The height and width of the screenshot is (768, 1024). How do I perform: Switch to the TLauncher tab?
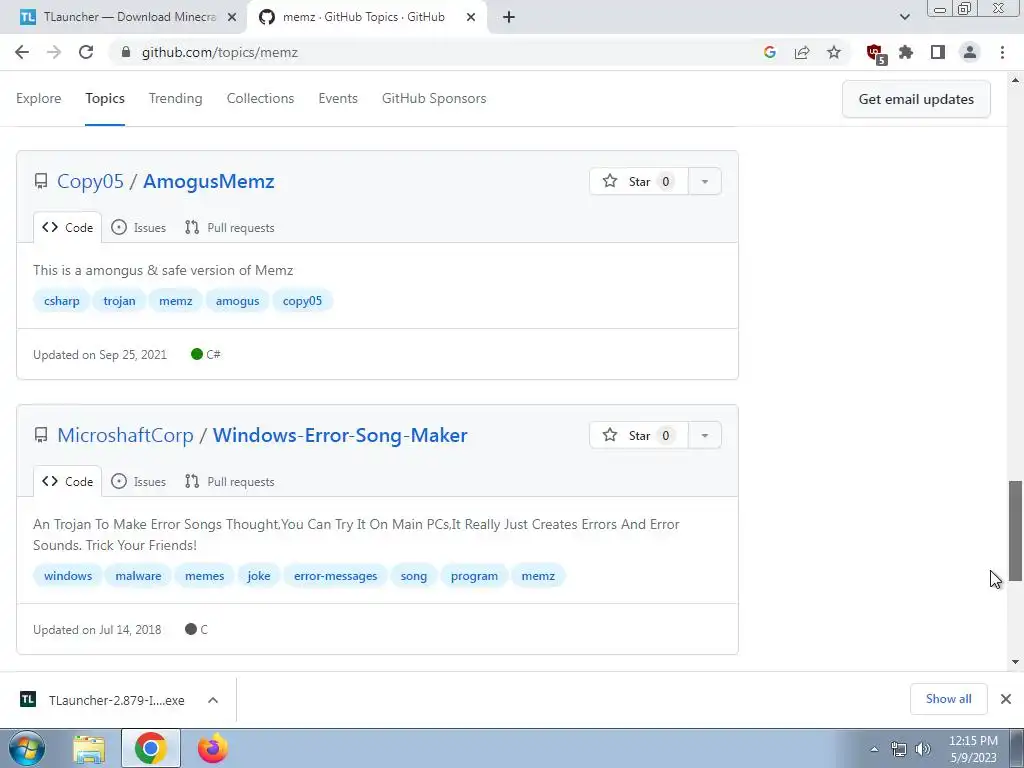123,17
